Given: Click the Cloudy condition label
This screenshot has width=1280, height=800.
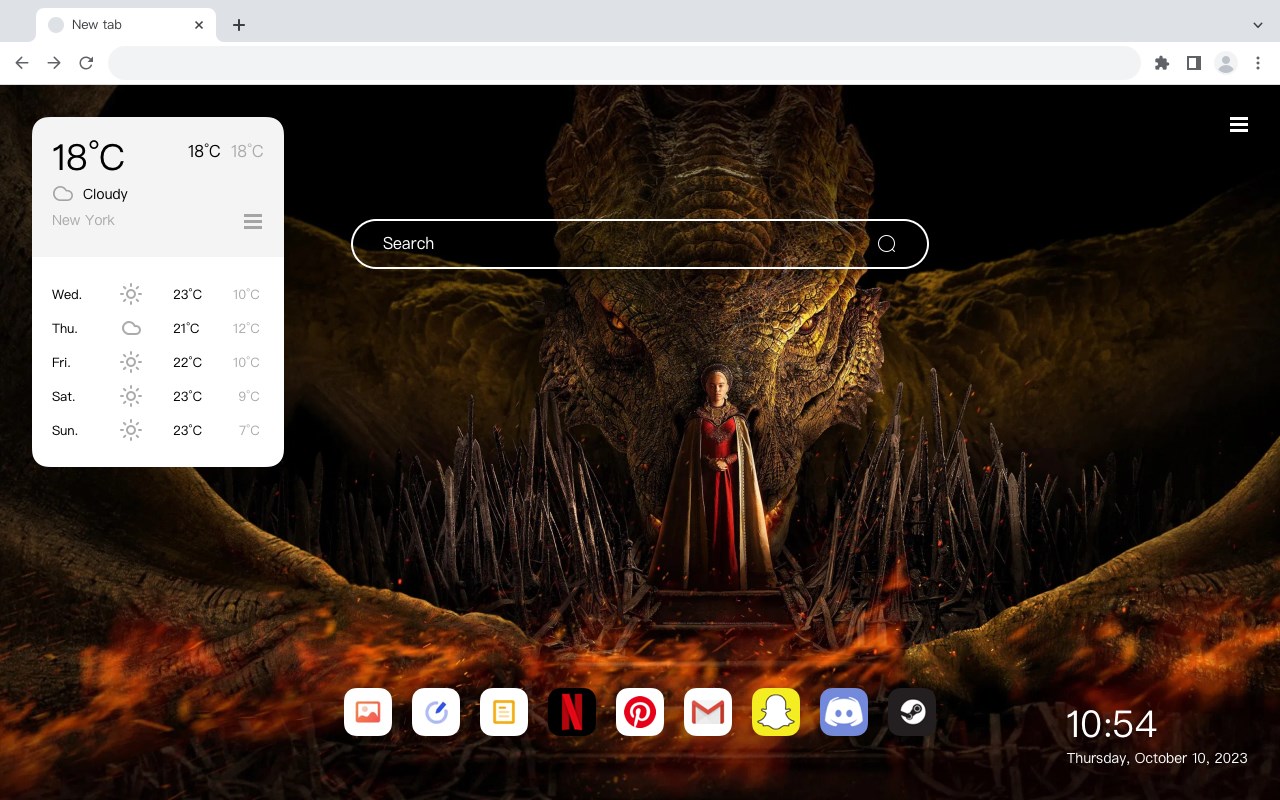Looking at the screenshot, I should [105, 194].
